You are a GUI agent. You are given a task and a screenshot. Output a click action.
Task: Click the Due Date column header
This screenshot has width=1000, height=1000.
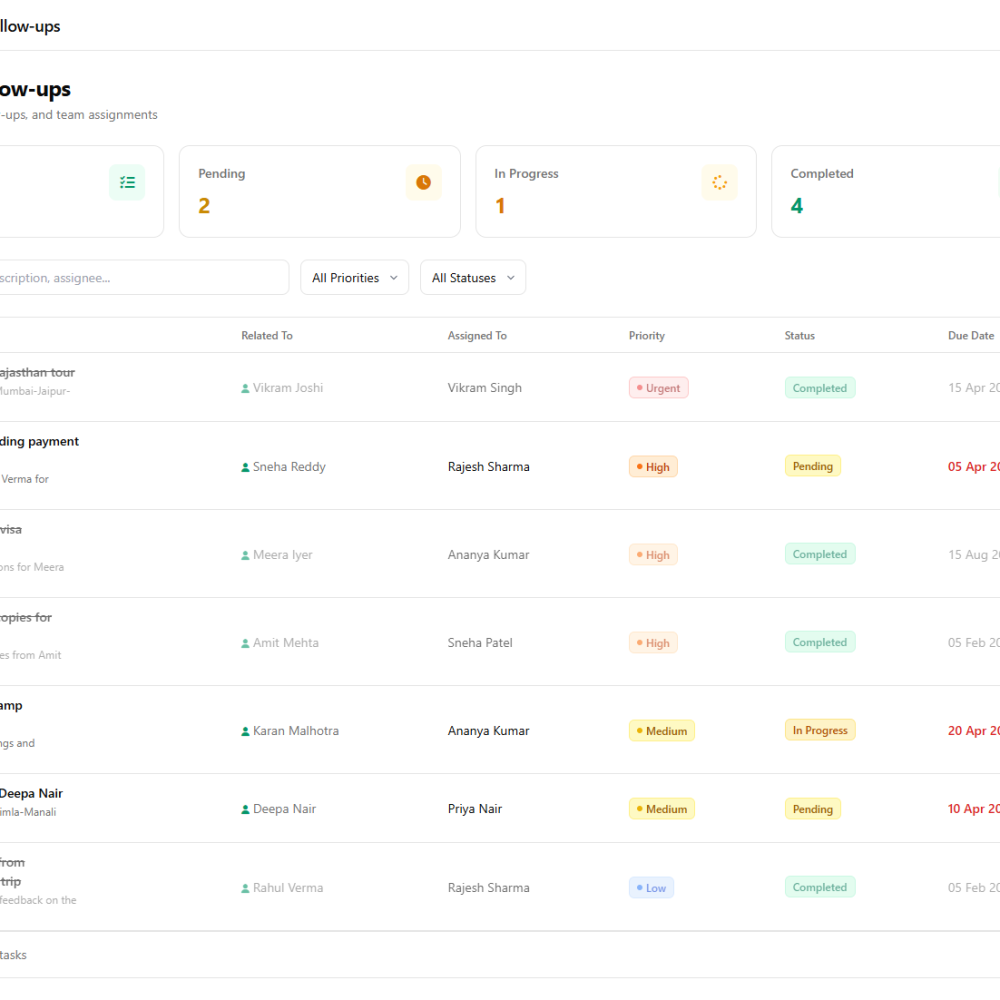tap(971, 335)
